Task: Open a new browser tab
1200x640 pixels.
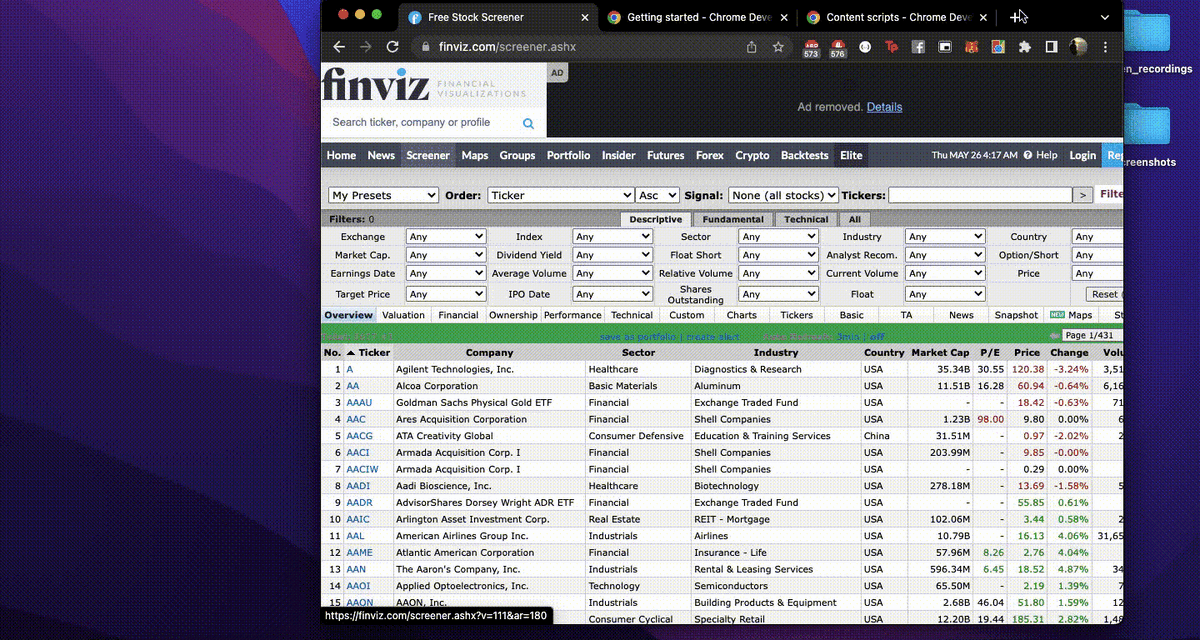Action: (x=1017, y=17)
